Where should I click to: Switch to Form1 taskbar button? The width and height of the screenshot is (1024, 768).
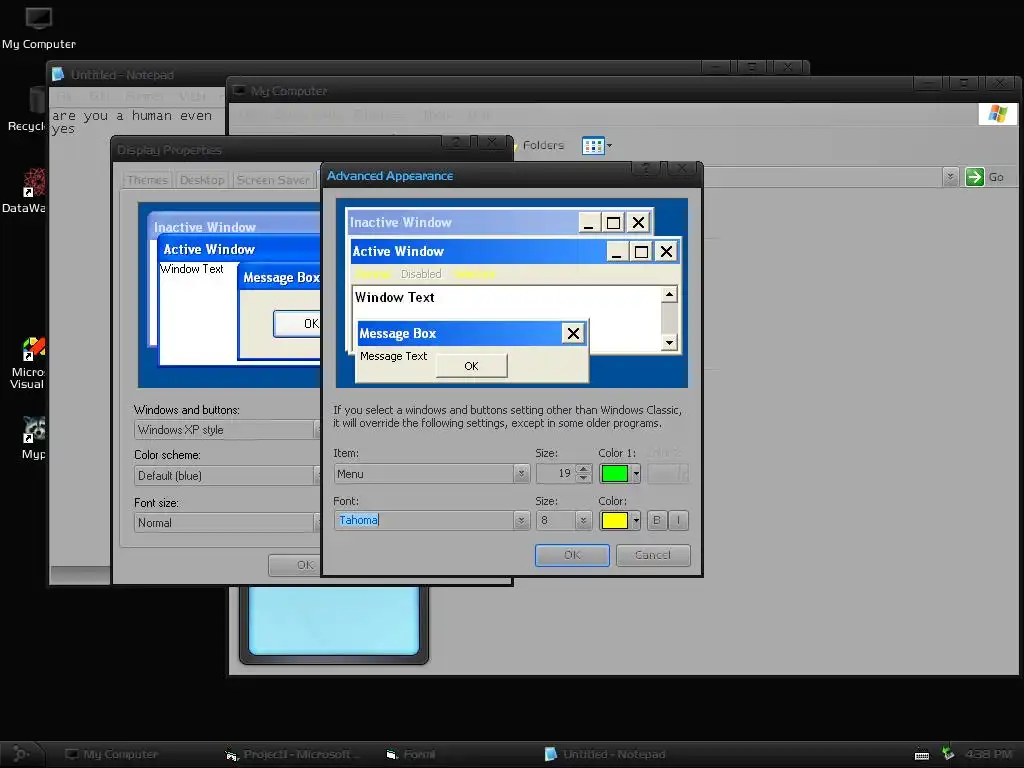[x=411, y=754]
